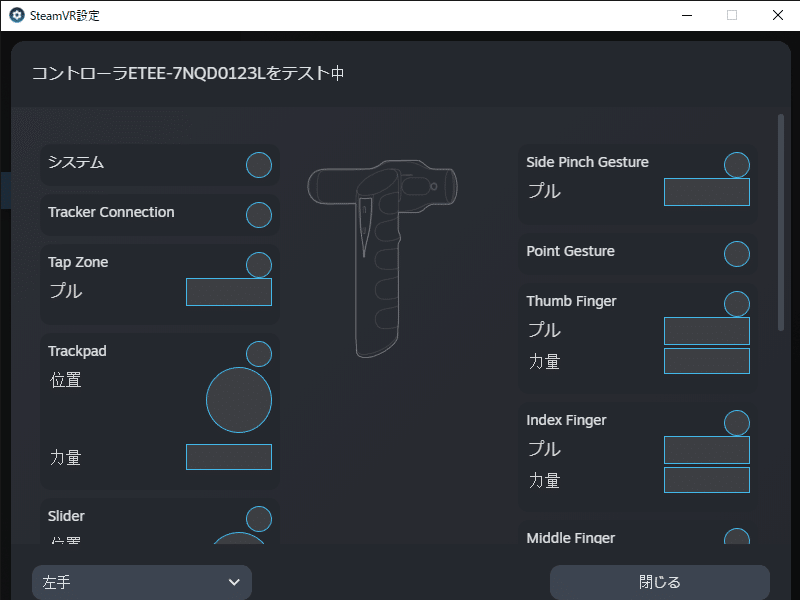Click the Thumb Finger 力量 value bar
This screenshot has height=600, width=800.
pos(707,361)
